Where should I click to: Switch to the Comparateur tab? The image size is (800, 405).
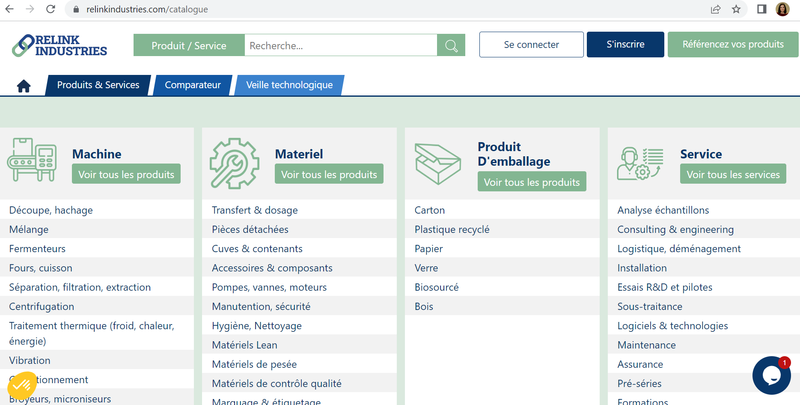192,85
